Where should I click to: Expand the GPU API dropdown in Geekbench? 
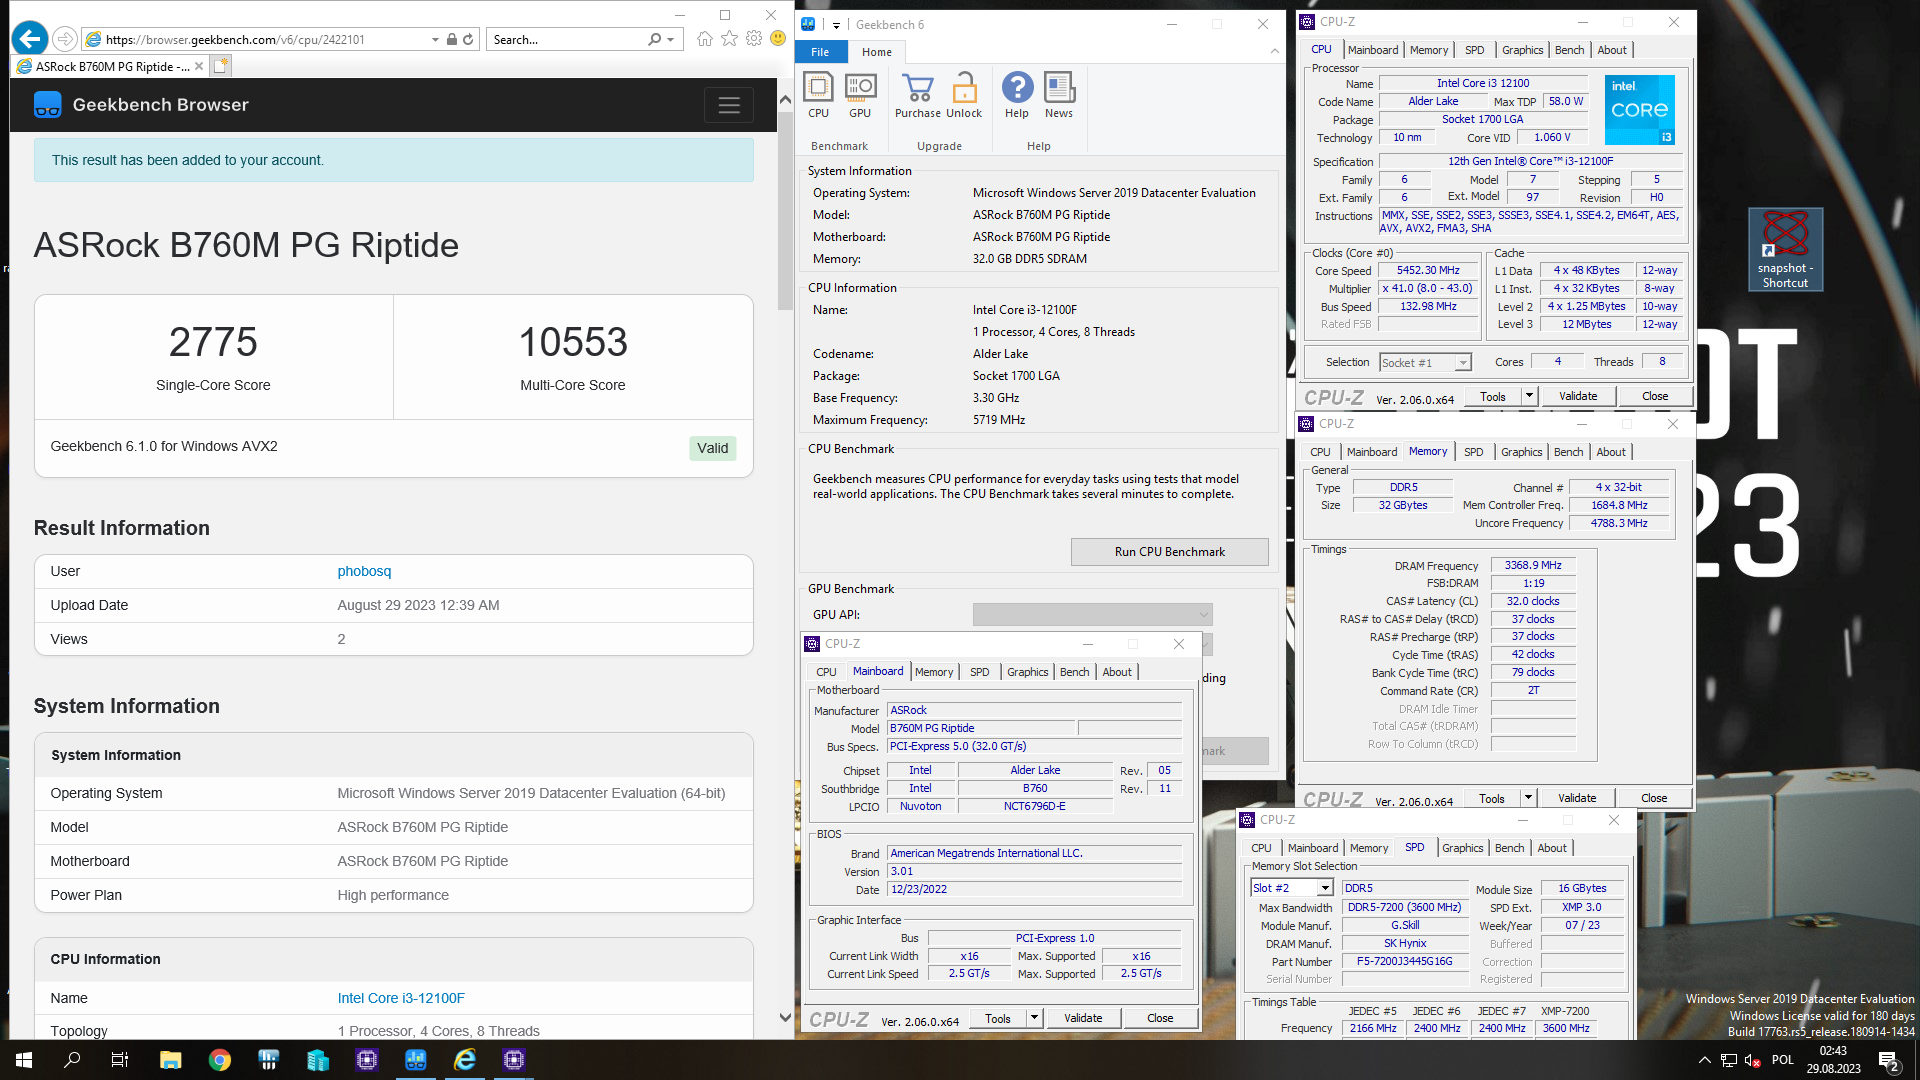click(1203, 614)
